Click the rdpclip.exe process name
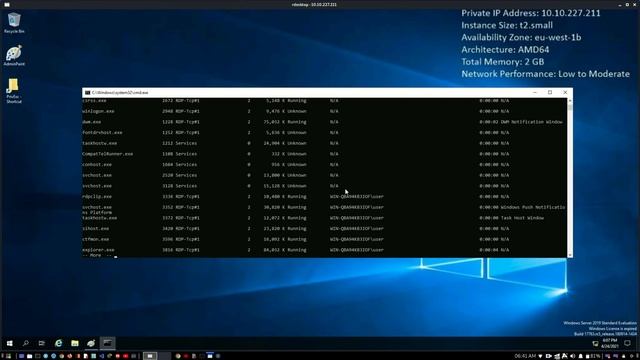640x360 pixels. [97, 196]
